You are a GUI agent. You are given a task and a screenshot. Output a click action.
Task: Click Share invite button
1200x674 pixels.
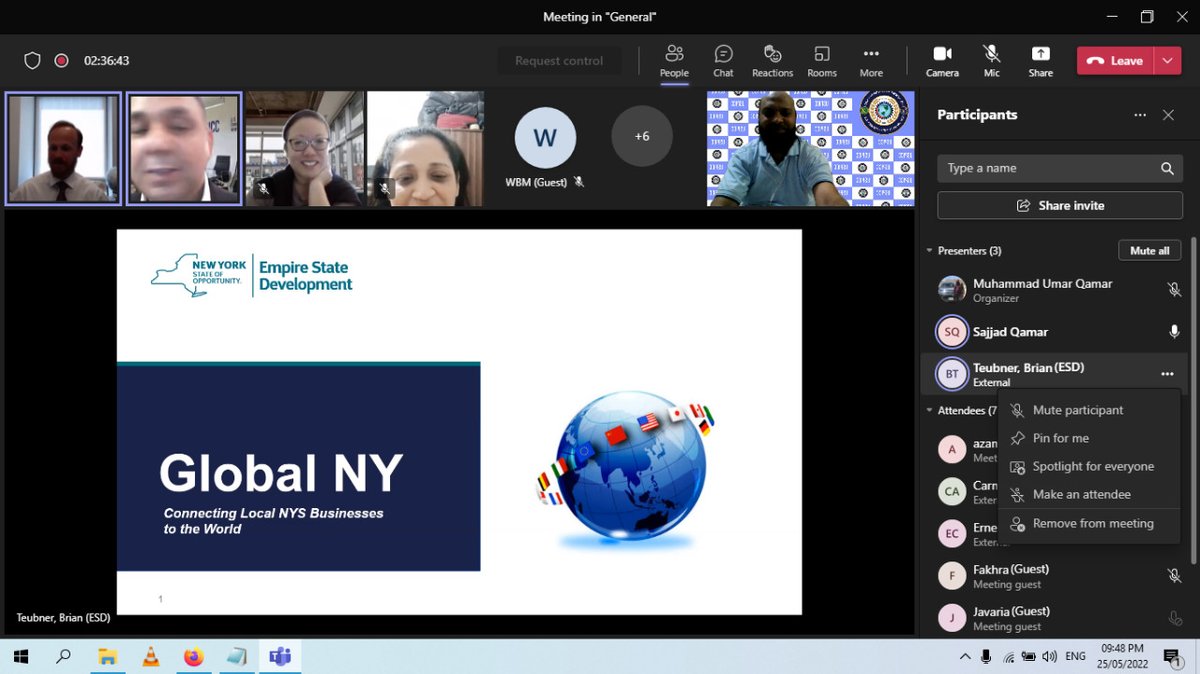pyautogui.click(x=1060, y=205)
